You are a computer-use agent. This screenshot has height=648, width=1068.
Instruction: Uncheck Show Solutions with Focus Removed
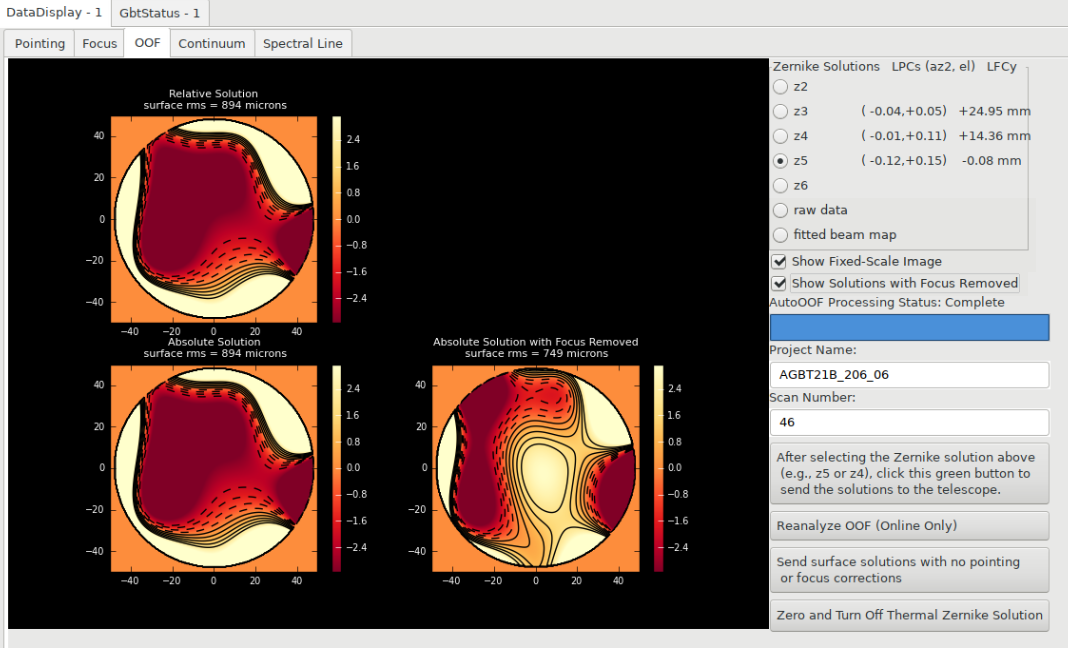779,283
